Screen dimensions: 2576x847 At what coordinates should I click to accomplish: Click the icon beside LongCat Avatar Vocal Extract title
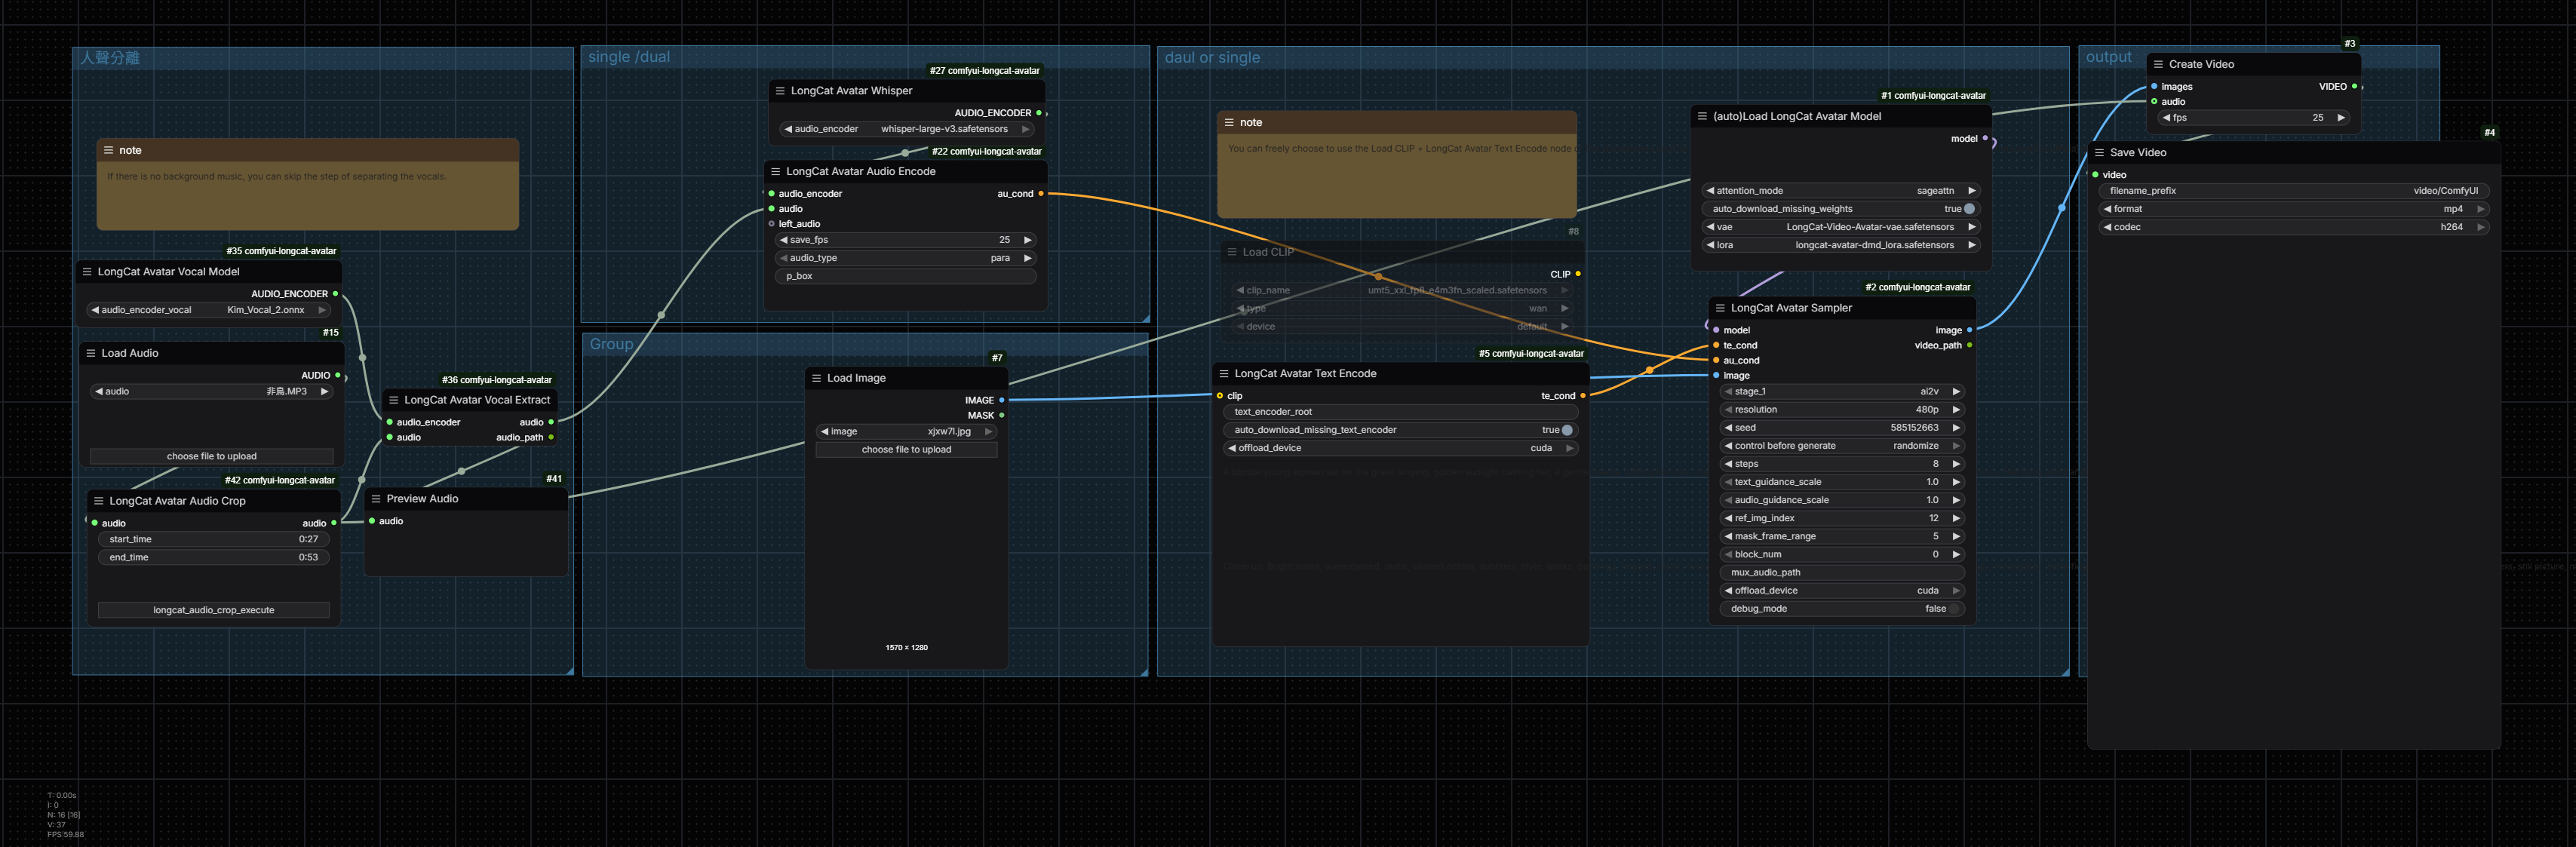pyautogui.click(x=393, y=400)
